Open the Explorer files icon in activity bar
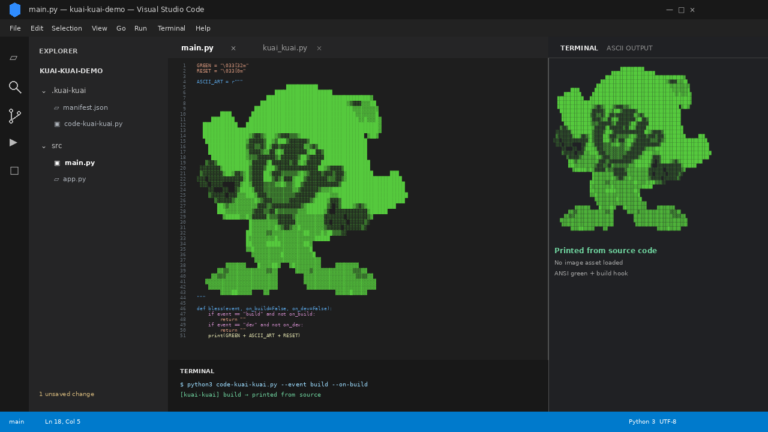Viewport: 768px width, 432px height. (x=14, y=58)
